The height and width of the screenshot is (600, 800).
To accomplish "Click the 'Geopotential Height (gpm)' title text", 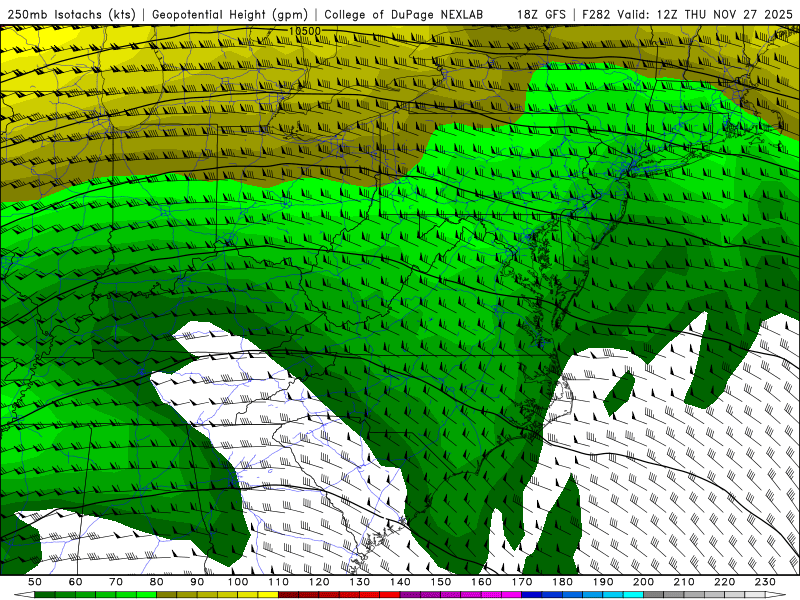I will tap(230, 15).
